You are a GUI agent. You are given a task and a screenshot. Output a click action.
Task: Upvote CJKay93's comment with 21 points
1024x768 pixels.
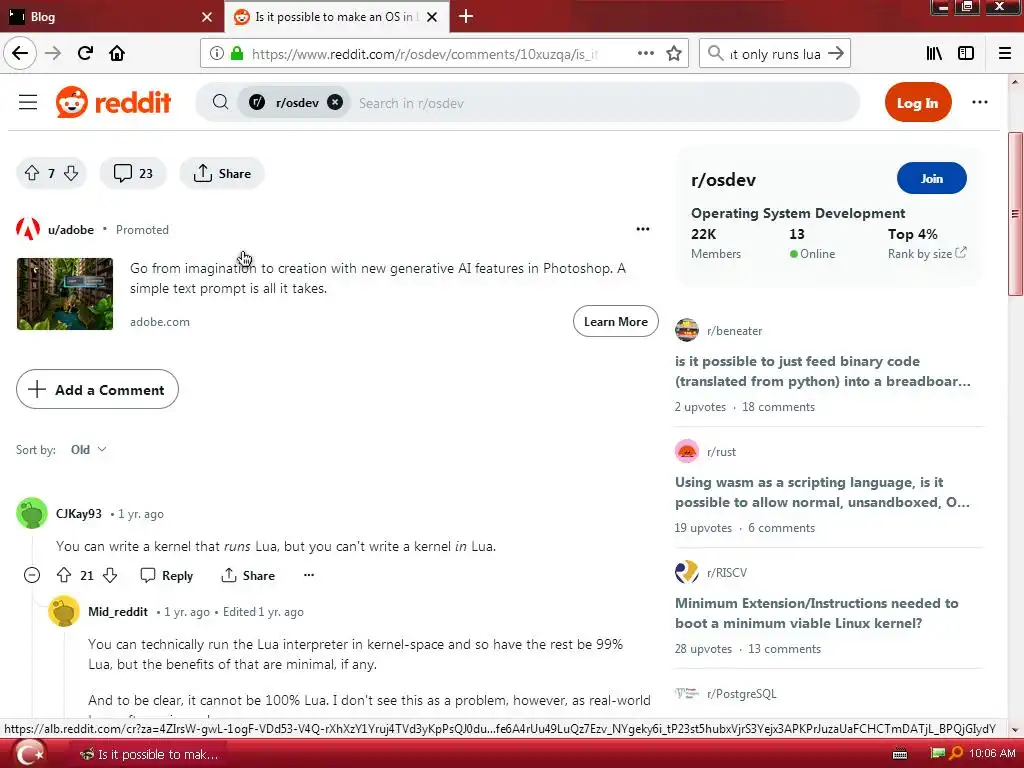[x=64, y=575]
